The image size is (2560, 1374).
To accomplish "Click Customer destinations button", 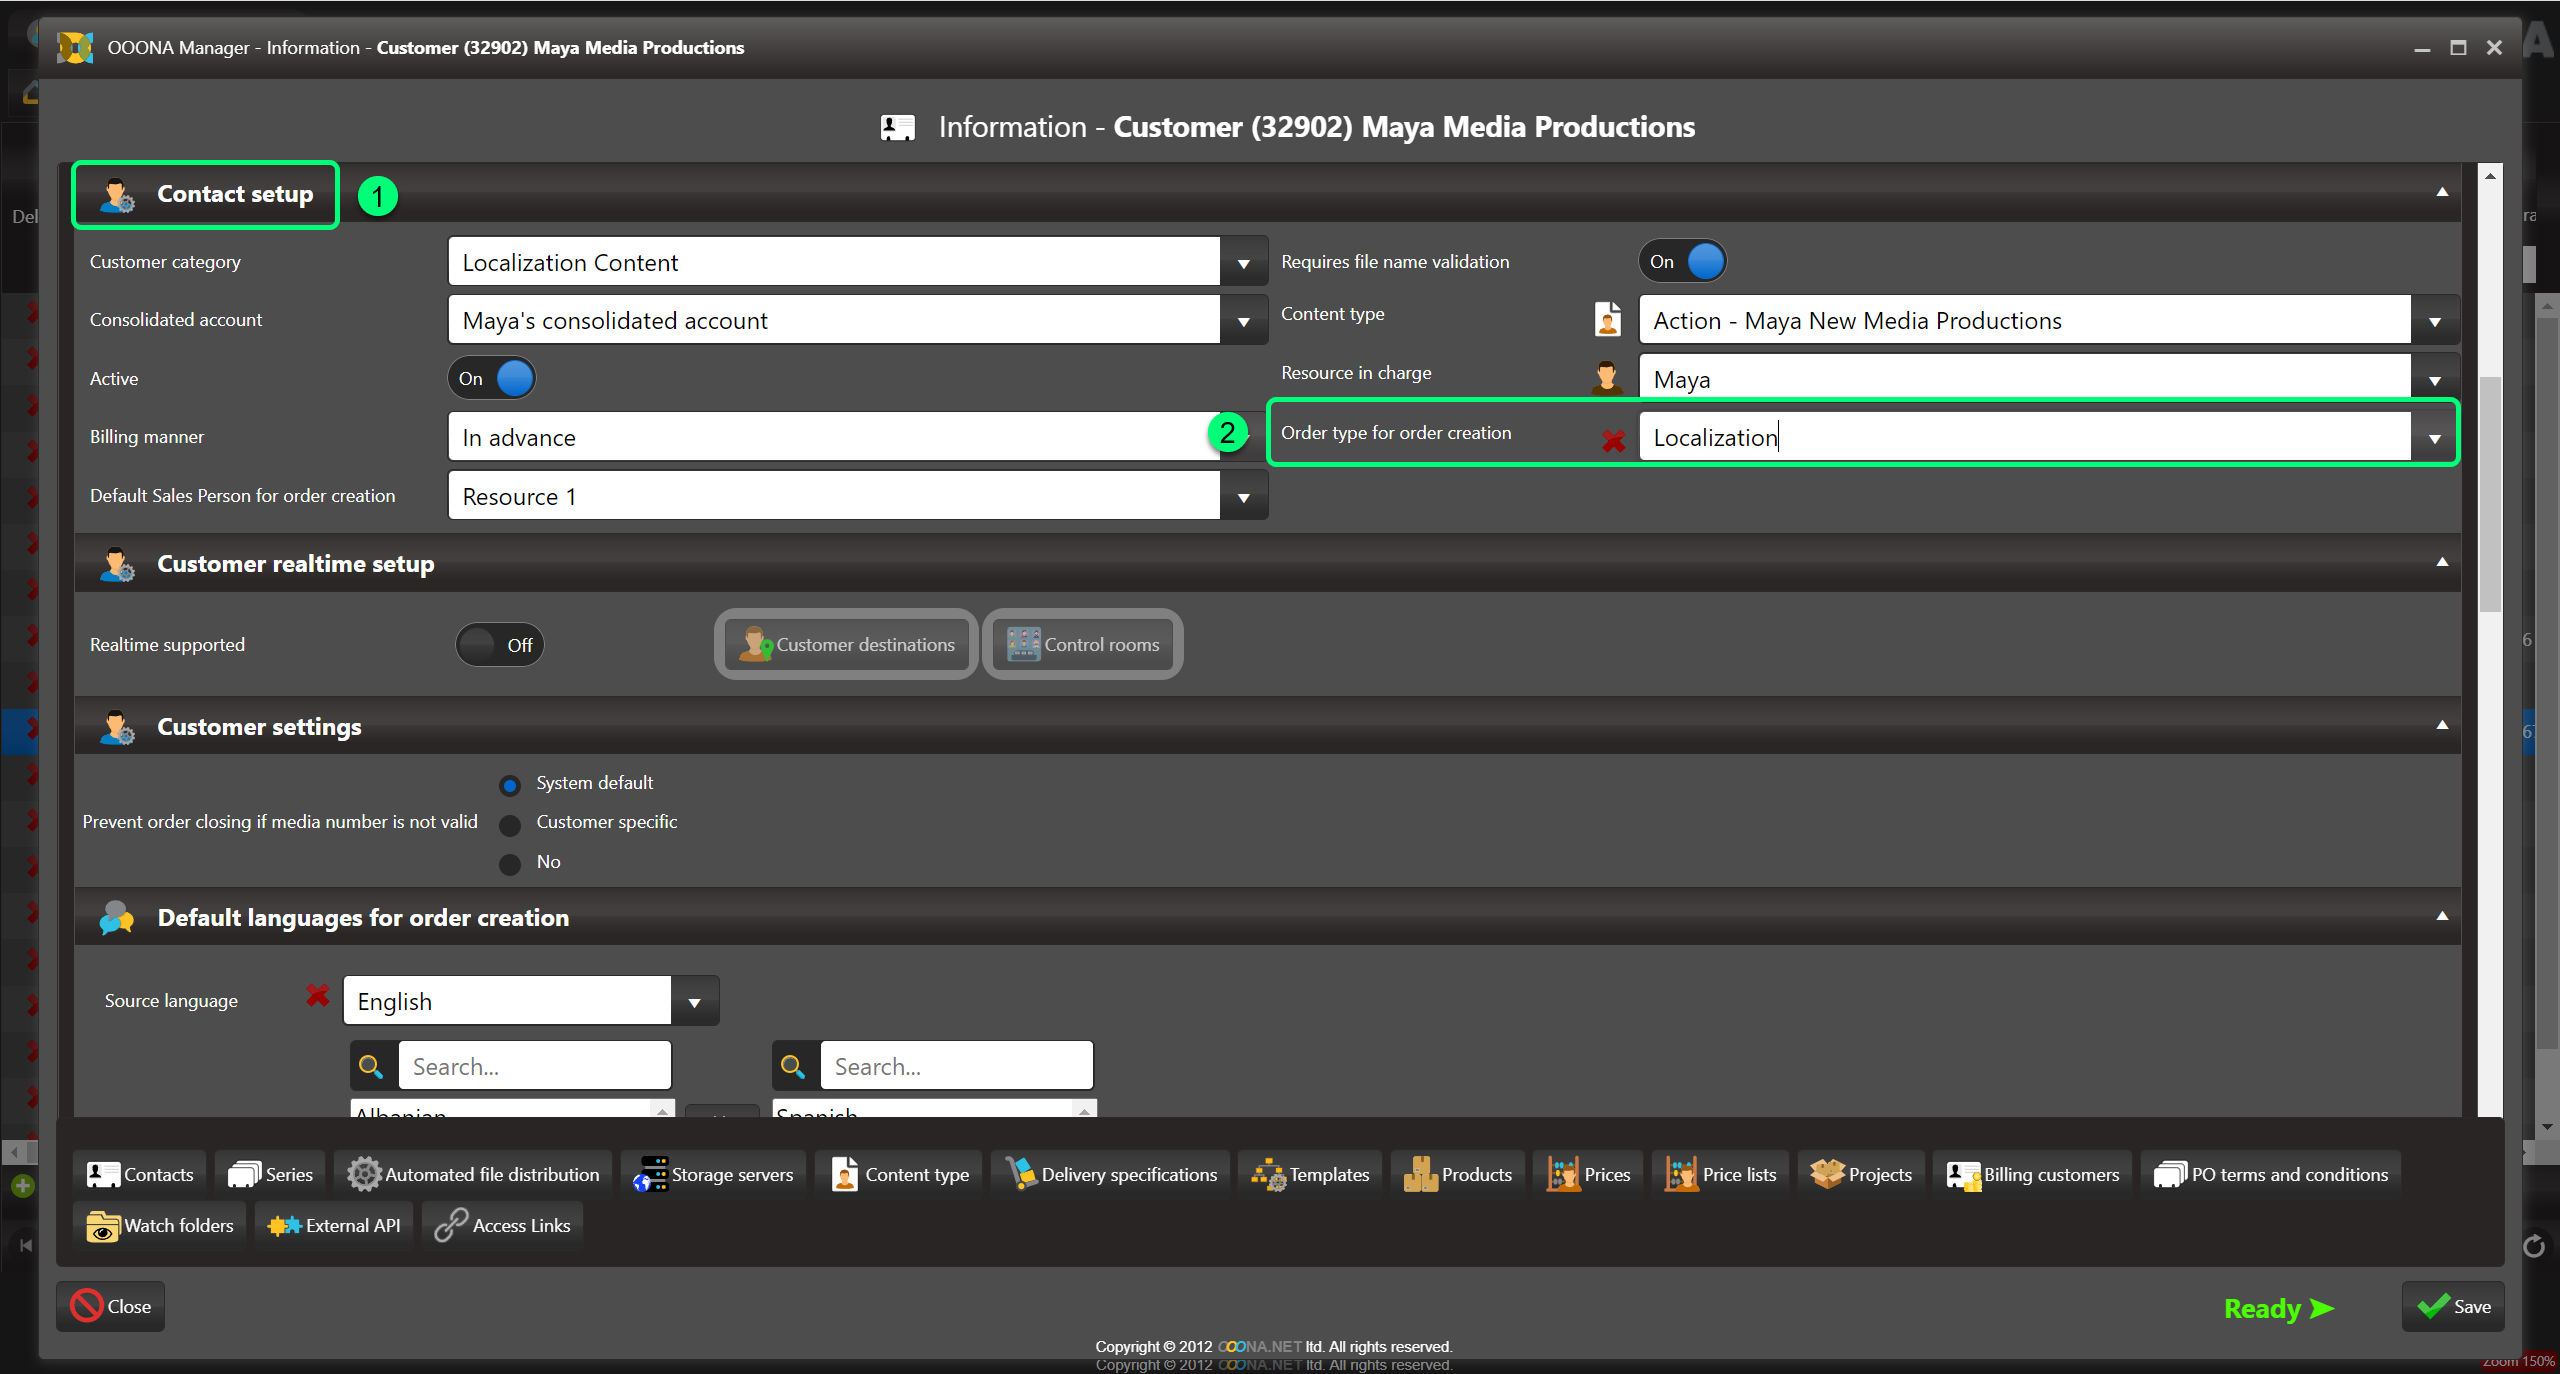I will pos(846,645).
